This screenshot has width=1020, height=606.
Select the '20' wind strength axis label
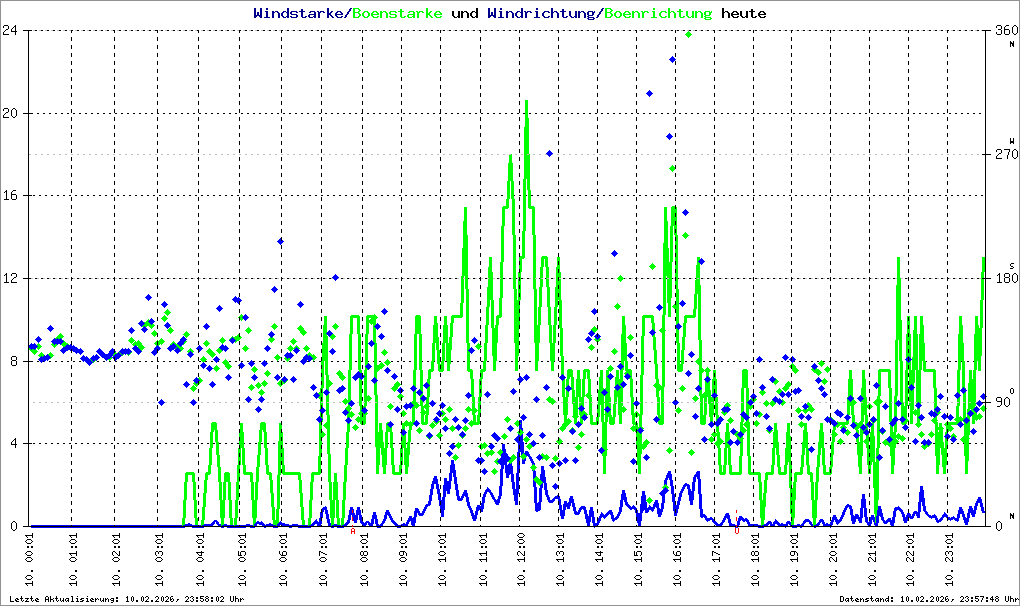(x=10, y=113)
